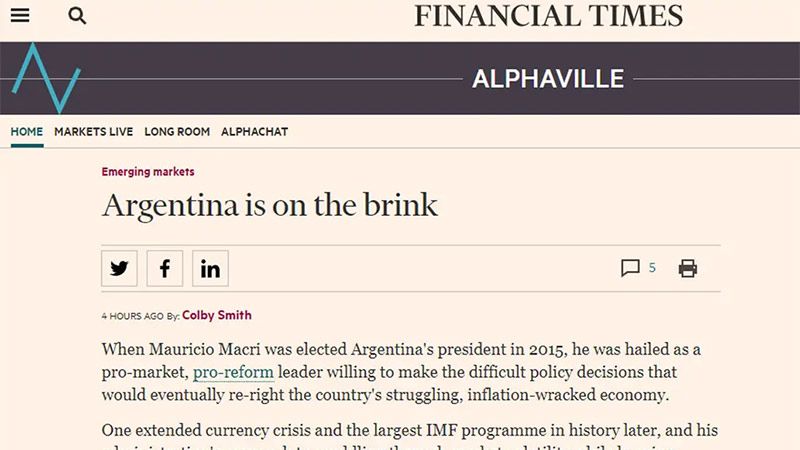Open the Emerging markets topic link
800x450 pixels.
tap(148, 172)
